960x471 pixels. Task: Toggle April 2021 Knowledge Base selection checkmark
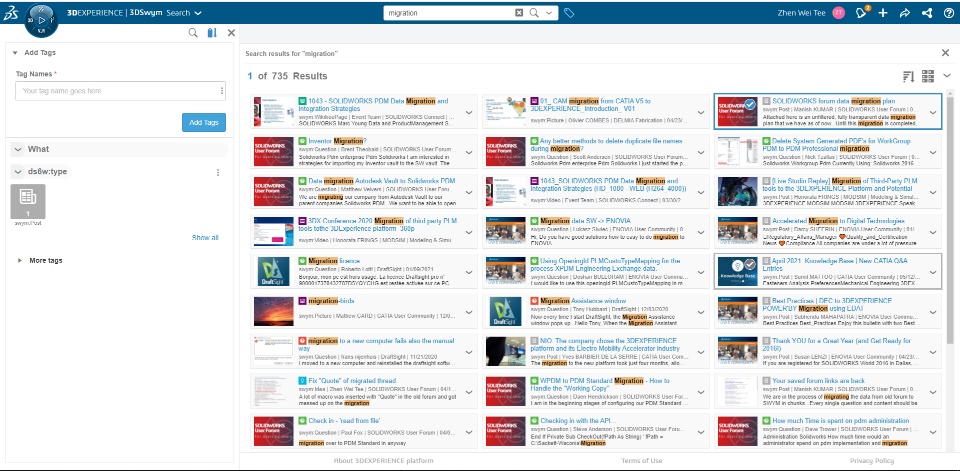(x=750, y=263)
